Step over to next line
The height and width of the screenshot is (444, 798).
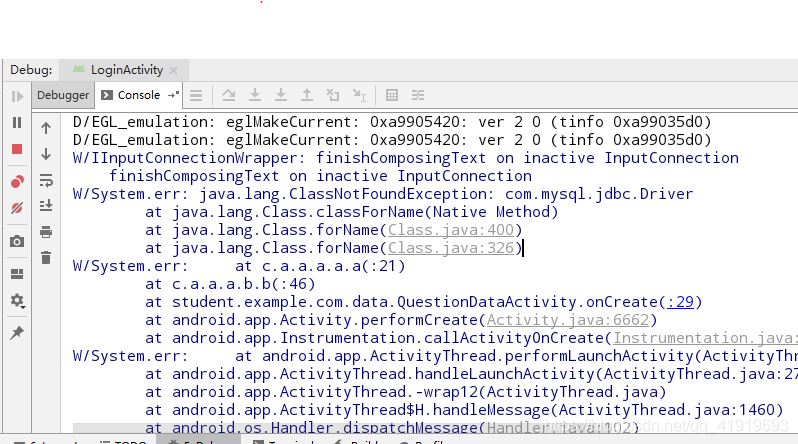pos(229,95)
